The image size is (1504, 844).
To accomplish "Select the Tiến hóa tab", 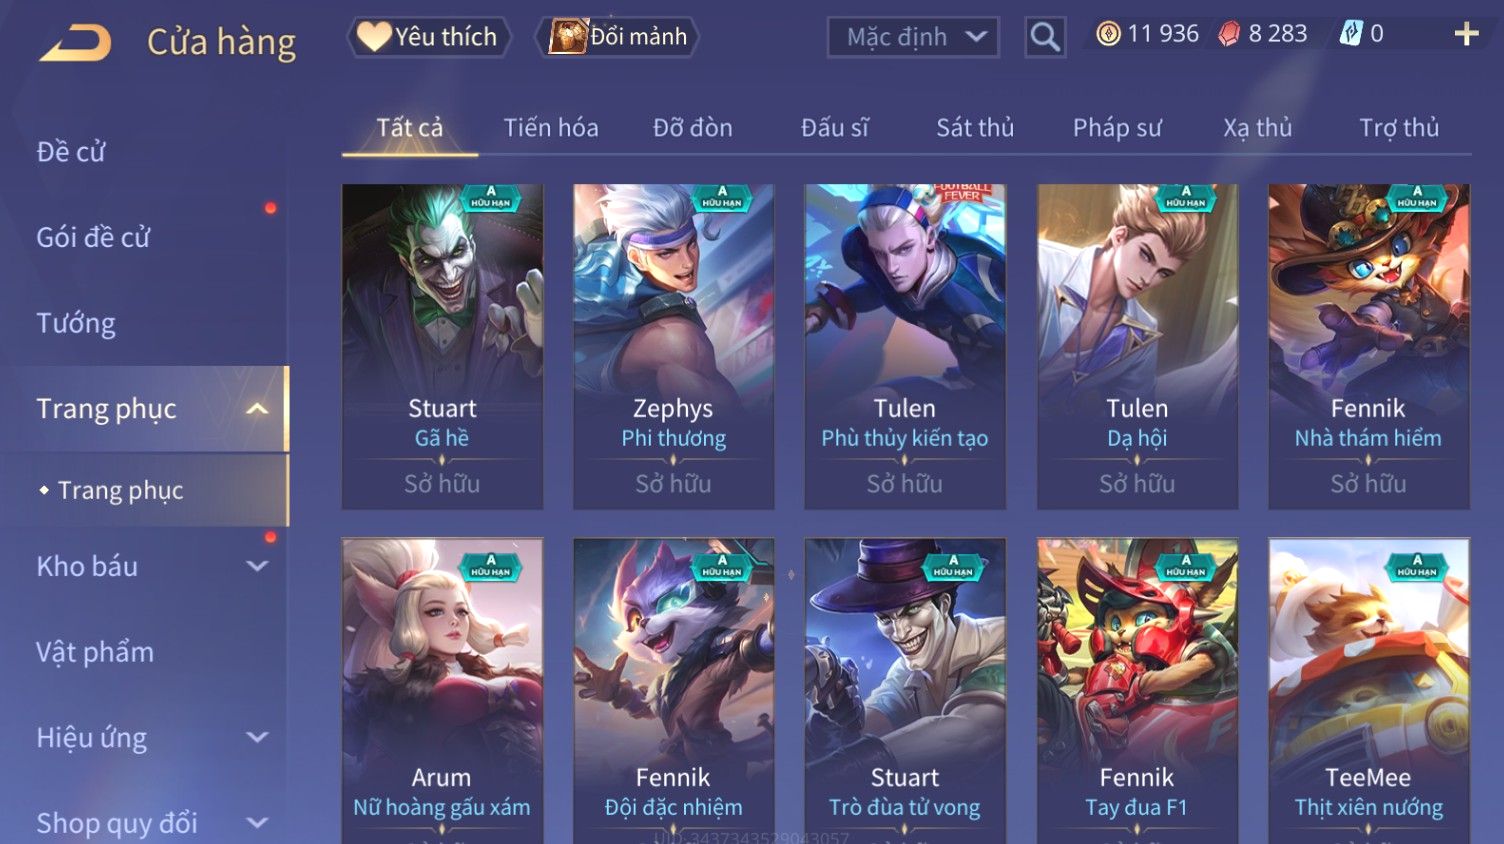I will tap(551, 128).
